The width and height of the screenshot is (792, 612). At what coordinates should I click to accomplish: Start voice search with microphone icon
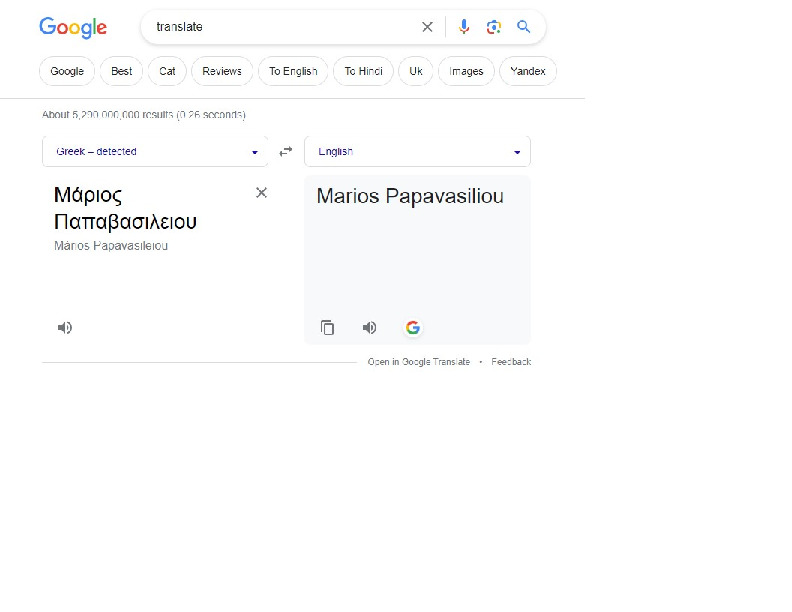(463, 27)
